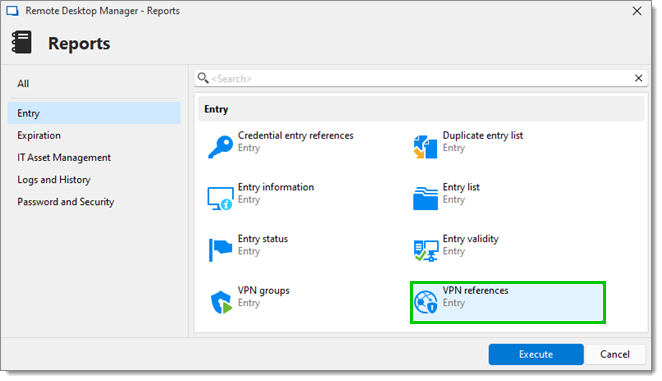Close the Reports window
Image resolution: width=662 pixels, height=381 pixels.
pyautogui.click(x=637, y=11)
